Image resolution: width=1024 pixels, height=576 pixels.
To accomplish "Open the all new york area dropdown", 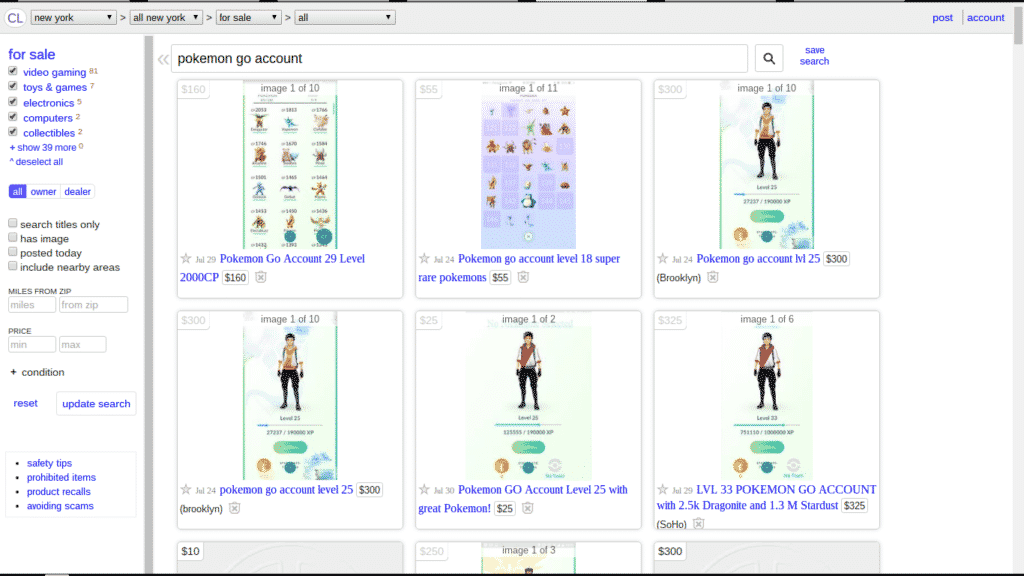I will [166, 18].
